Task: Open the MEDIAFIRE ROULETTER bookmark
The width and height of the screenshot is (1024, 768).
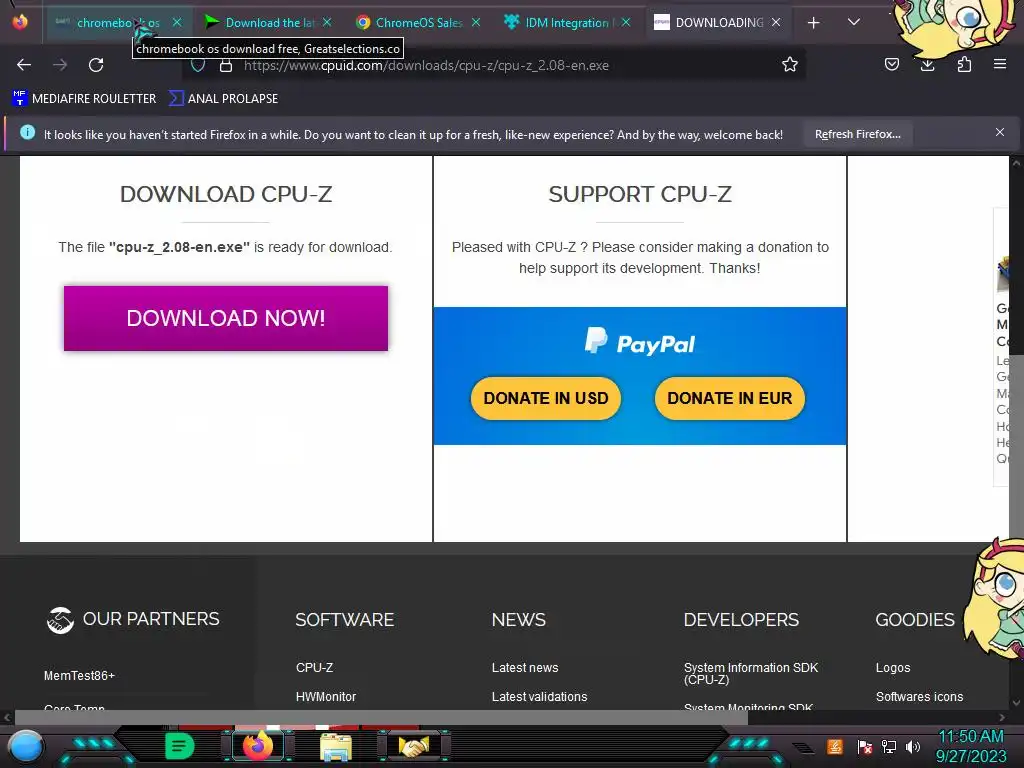Action: 84,99
